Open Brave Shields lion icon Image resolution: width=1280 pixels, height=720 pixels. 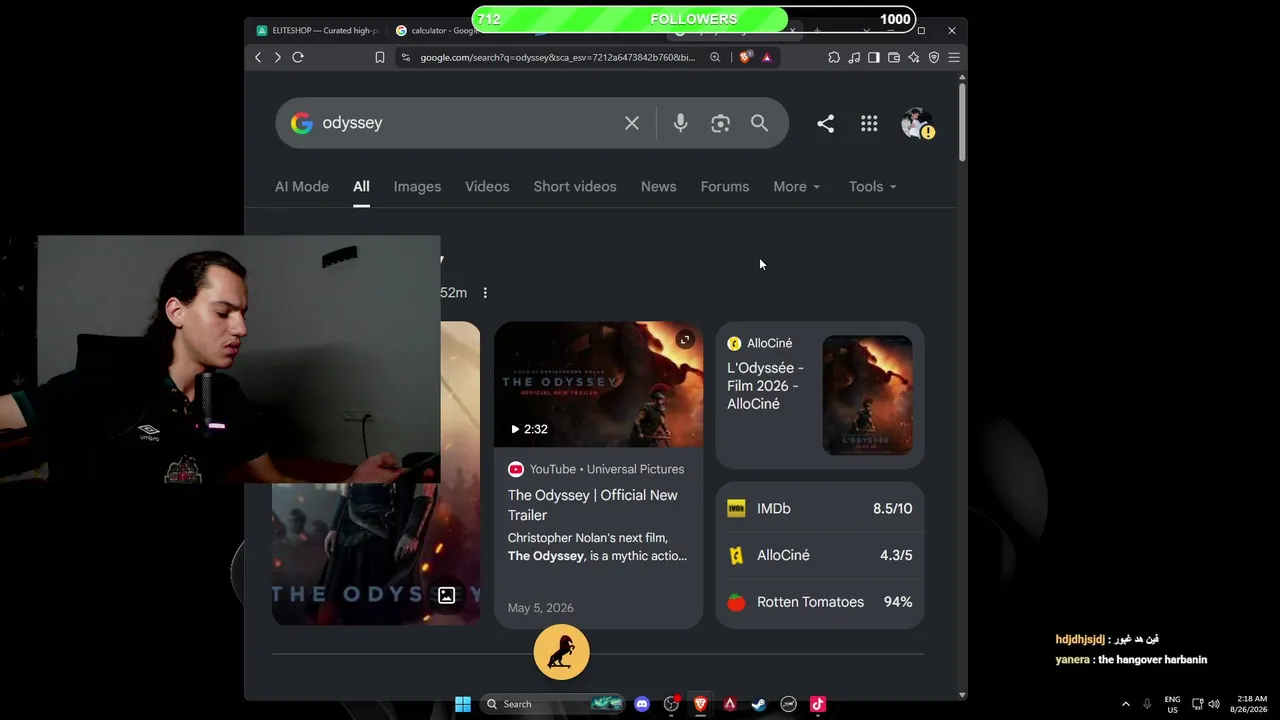[x=745, y=58]
